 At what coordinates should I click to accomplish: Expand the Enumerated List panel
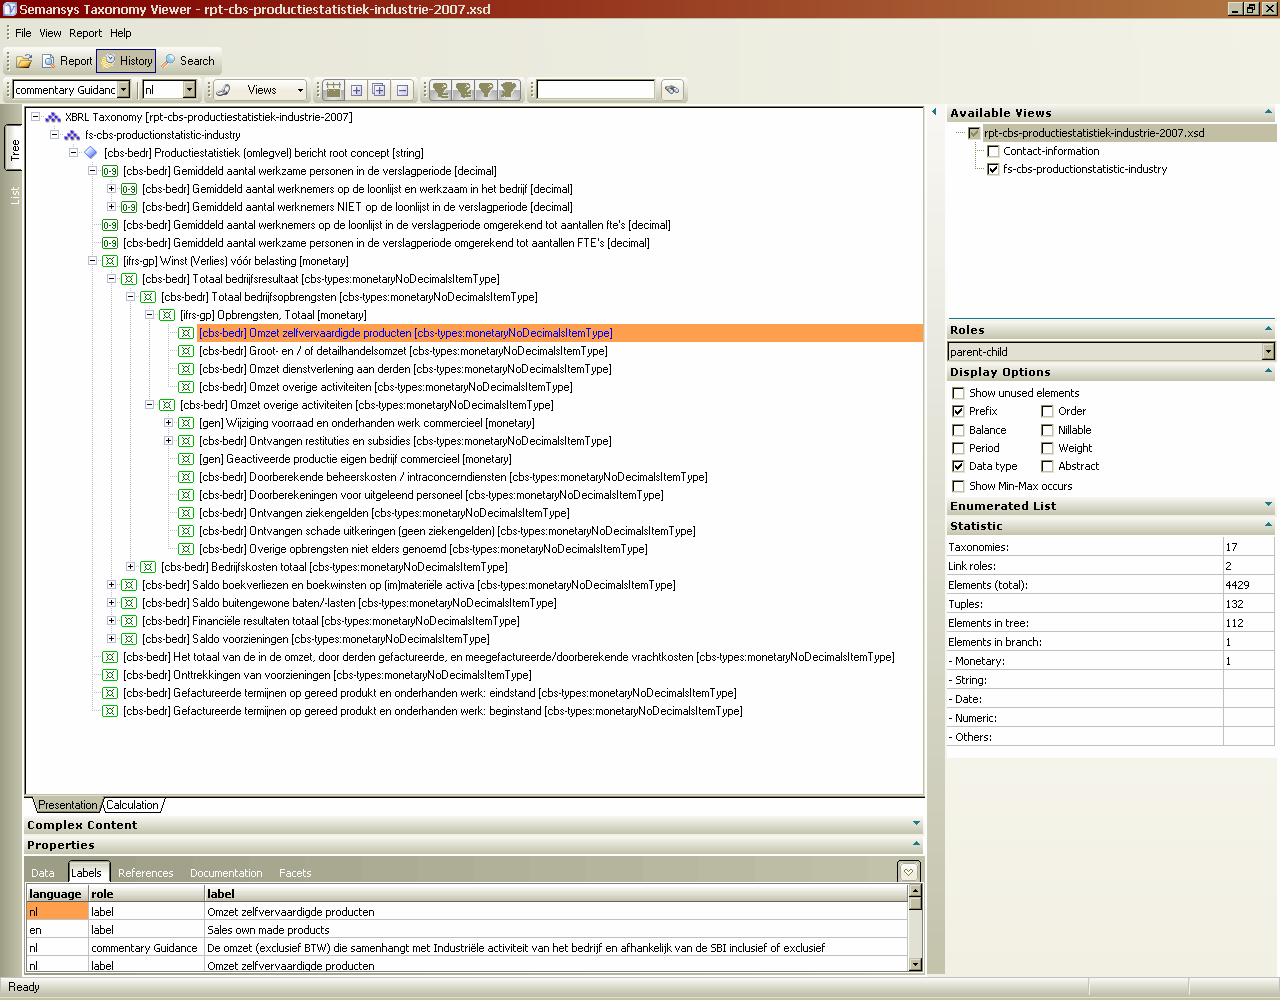pos(1268,505)
